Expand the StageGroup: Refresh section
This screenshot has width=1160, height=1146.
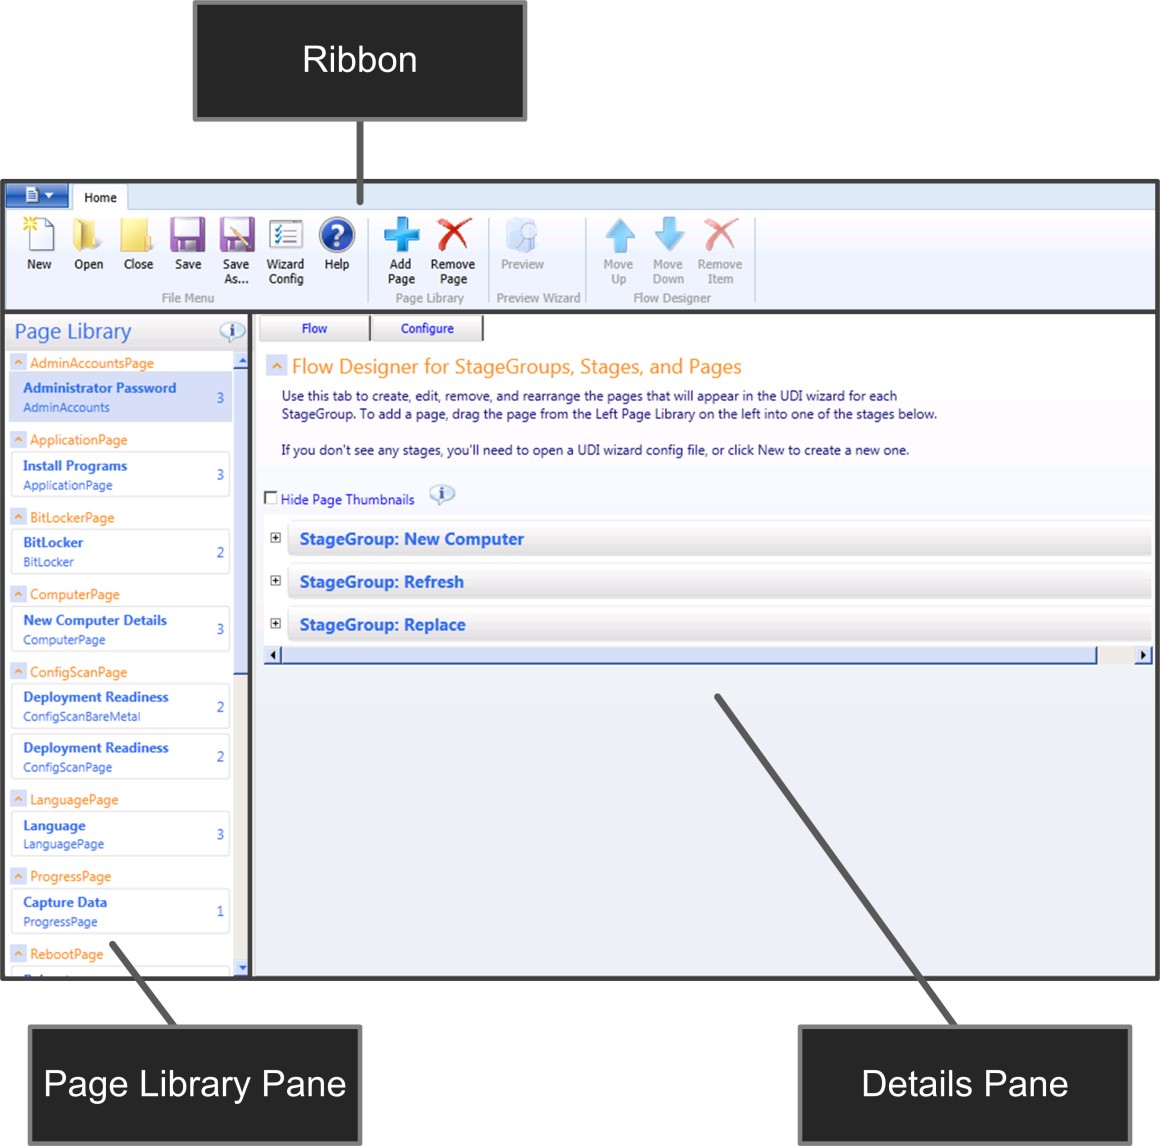[276, 581]
